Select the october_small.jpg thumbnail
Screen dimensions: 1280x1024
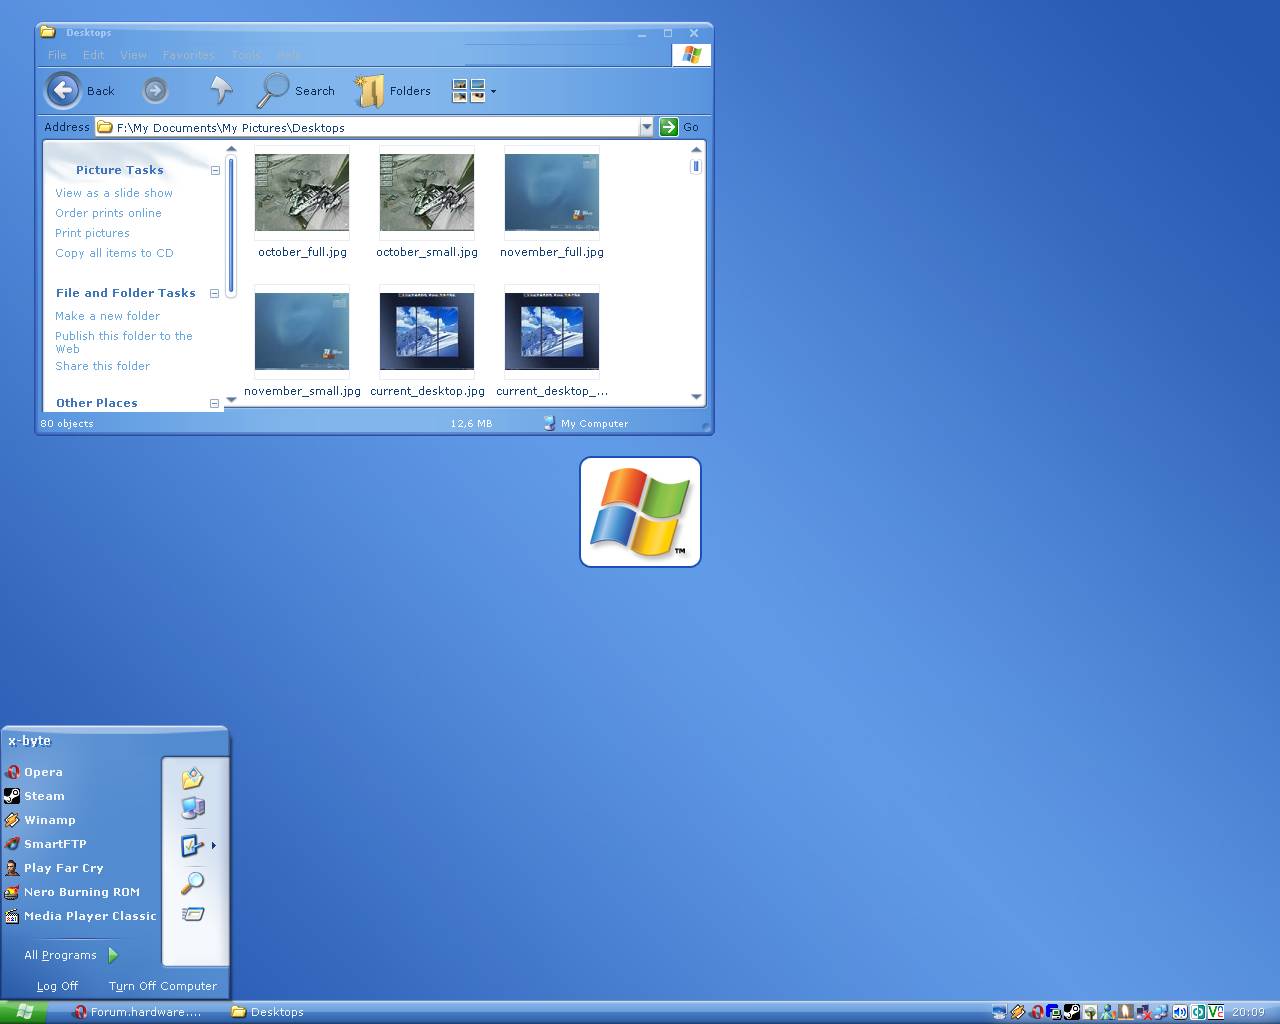427,192
